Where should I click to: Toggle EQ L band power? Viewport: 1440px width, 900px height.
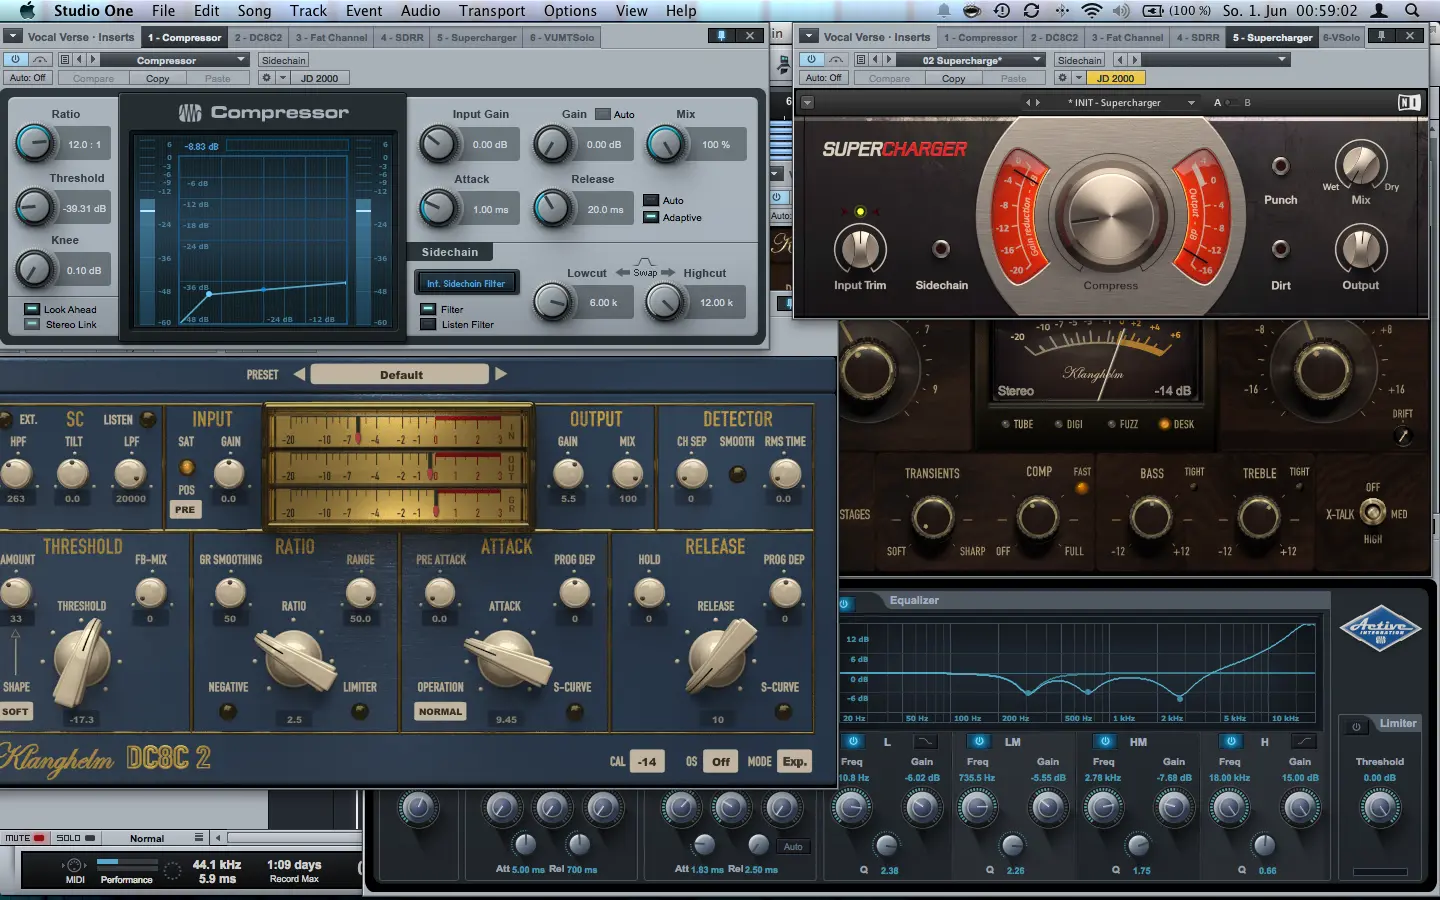[x=853, y=741]
